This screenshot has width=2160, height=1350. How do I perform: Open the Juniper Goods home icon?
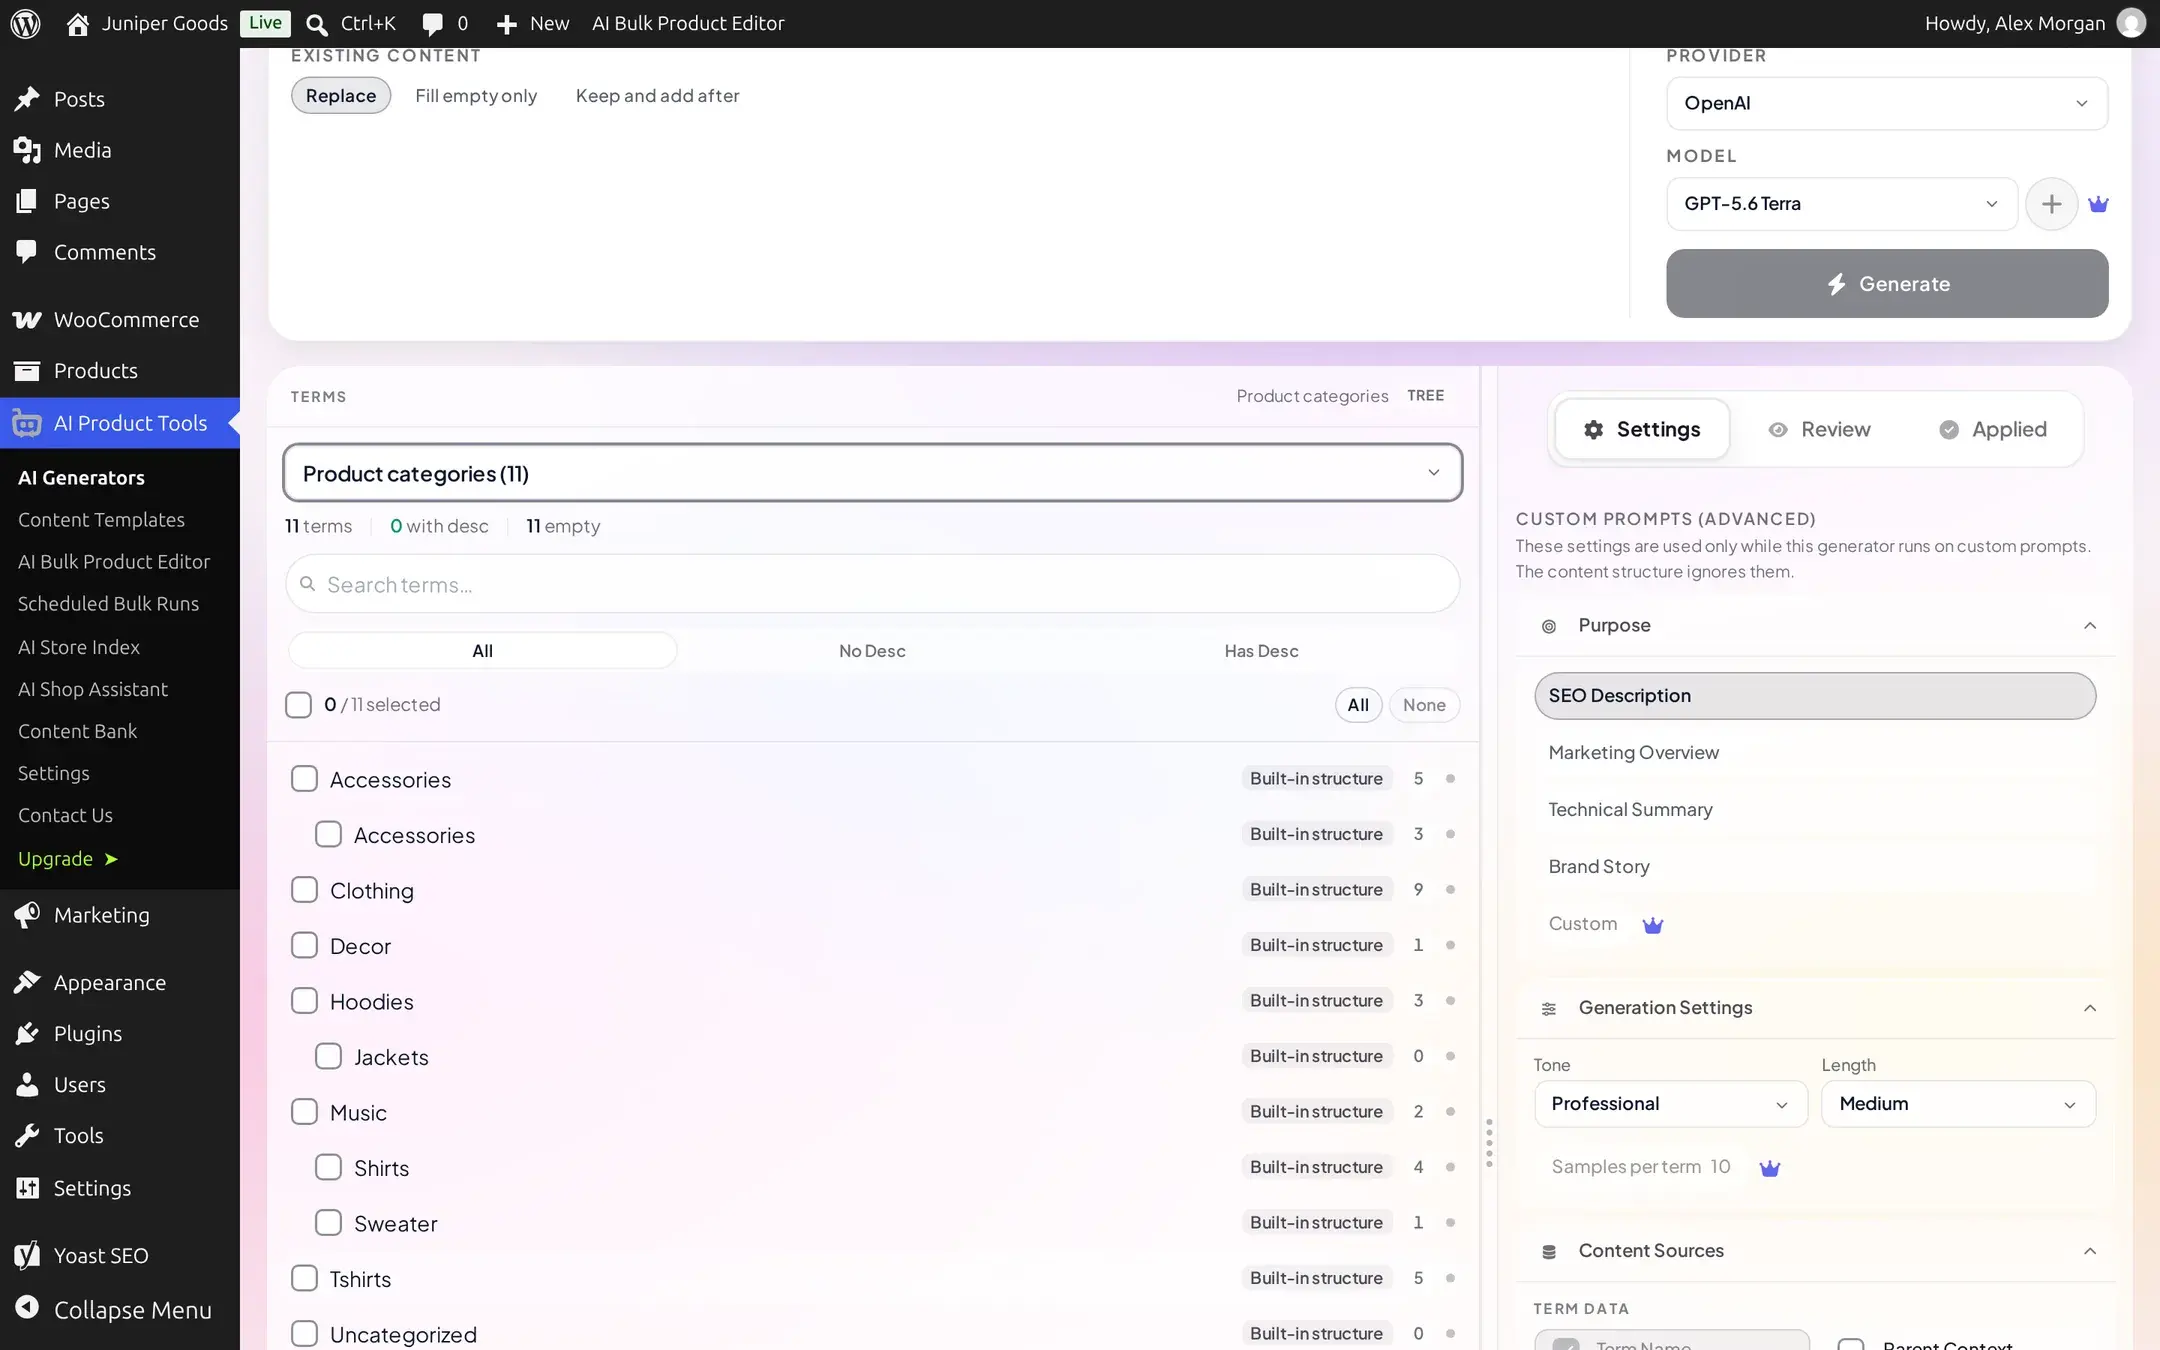click(78, 23)
